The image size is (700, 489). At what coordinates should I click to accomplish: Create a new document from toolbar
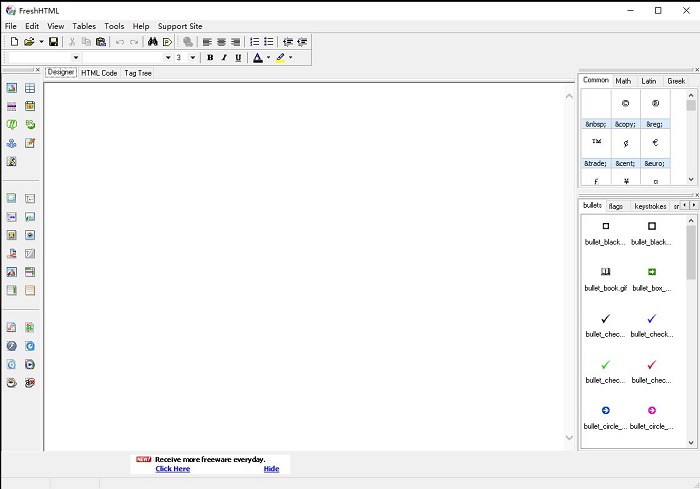[x=14, y=42]
